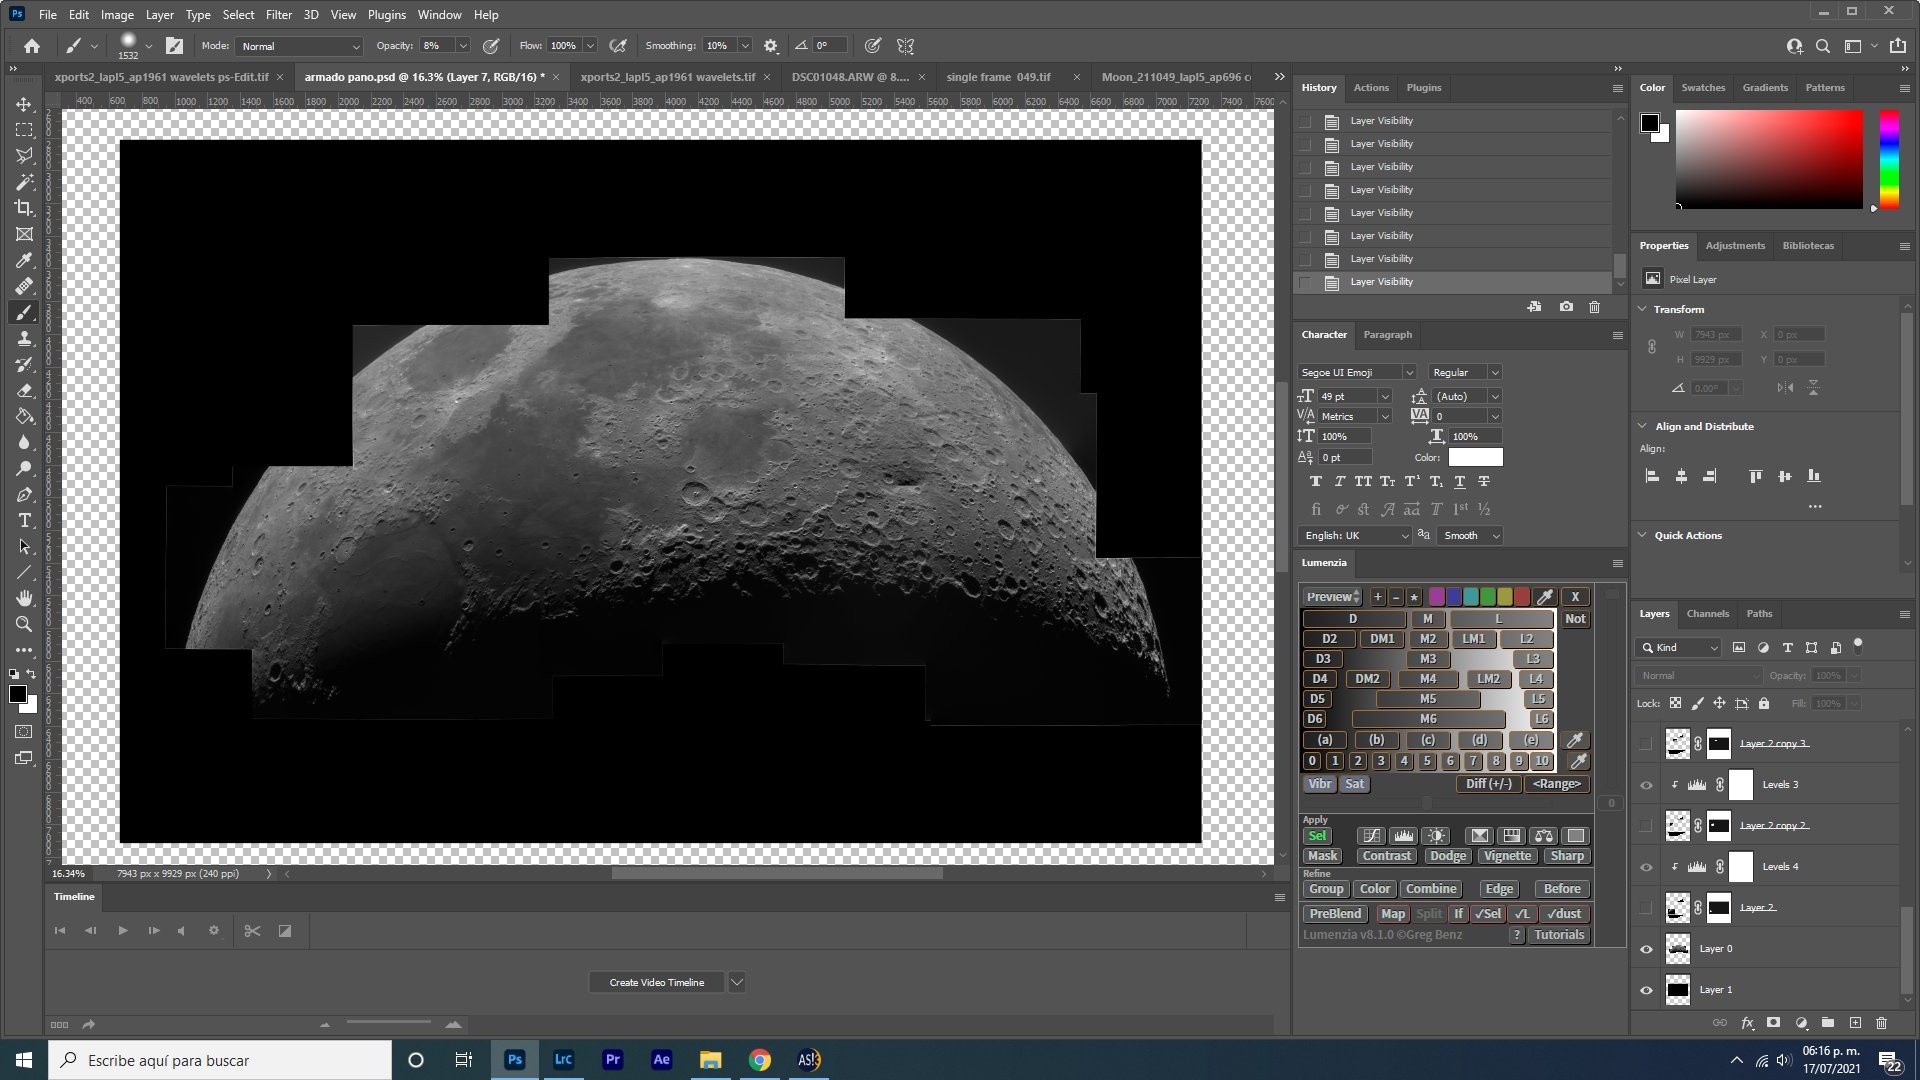This screenshot has height=1080, width=1920.
Task: Click Lumenzia PreBlend button
Action: [1335, 914]
